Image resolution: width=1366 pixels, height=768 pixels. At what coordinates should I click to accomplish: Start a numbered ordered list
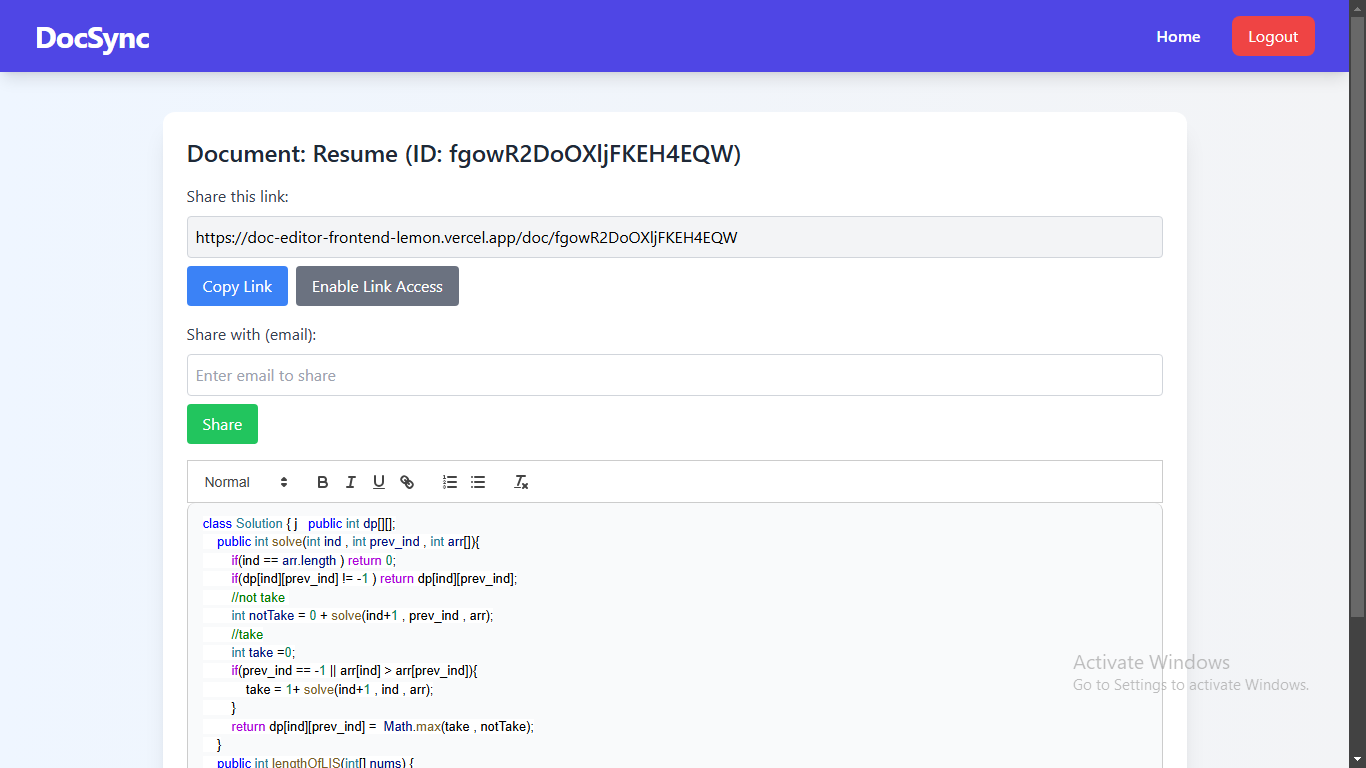450,482
